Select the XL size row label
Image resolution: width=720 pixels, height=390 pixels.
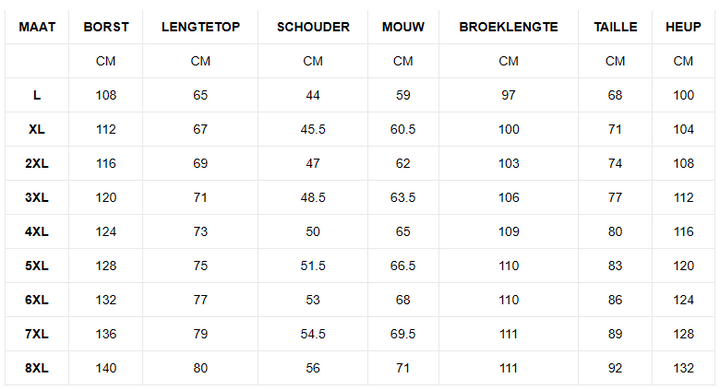(37, 130)
